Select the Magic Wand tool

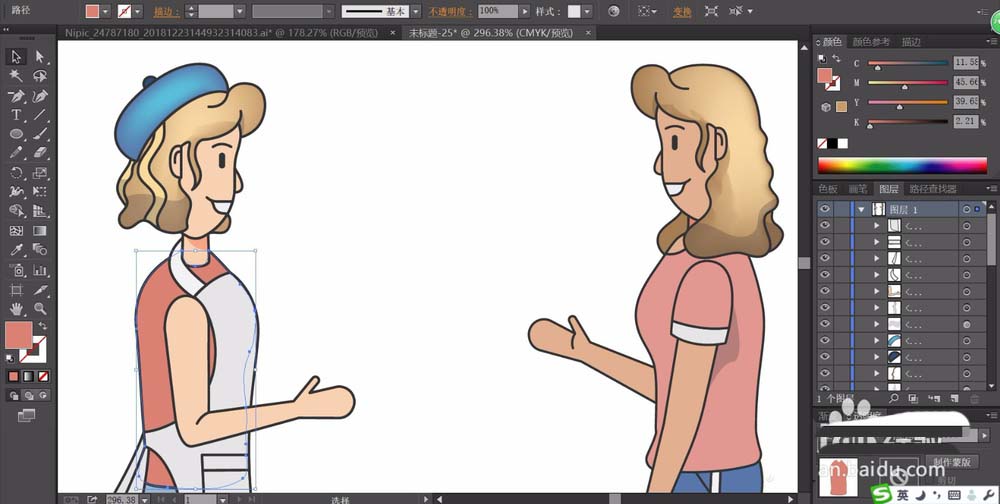pos(16,76)
